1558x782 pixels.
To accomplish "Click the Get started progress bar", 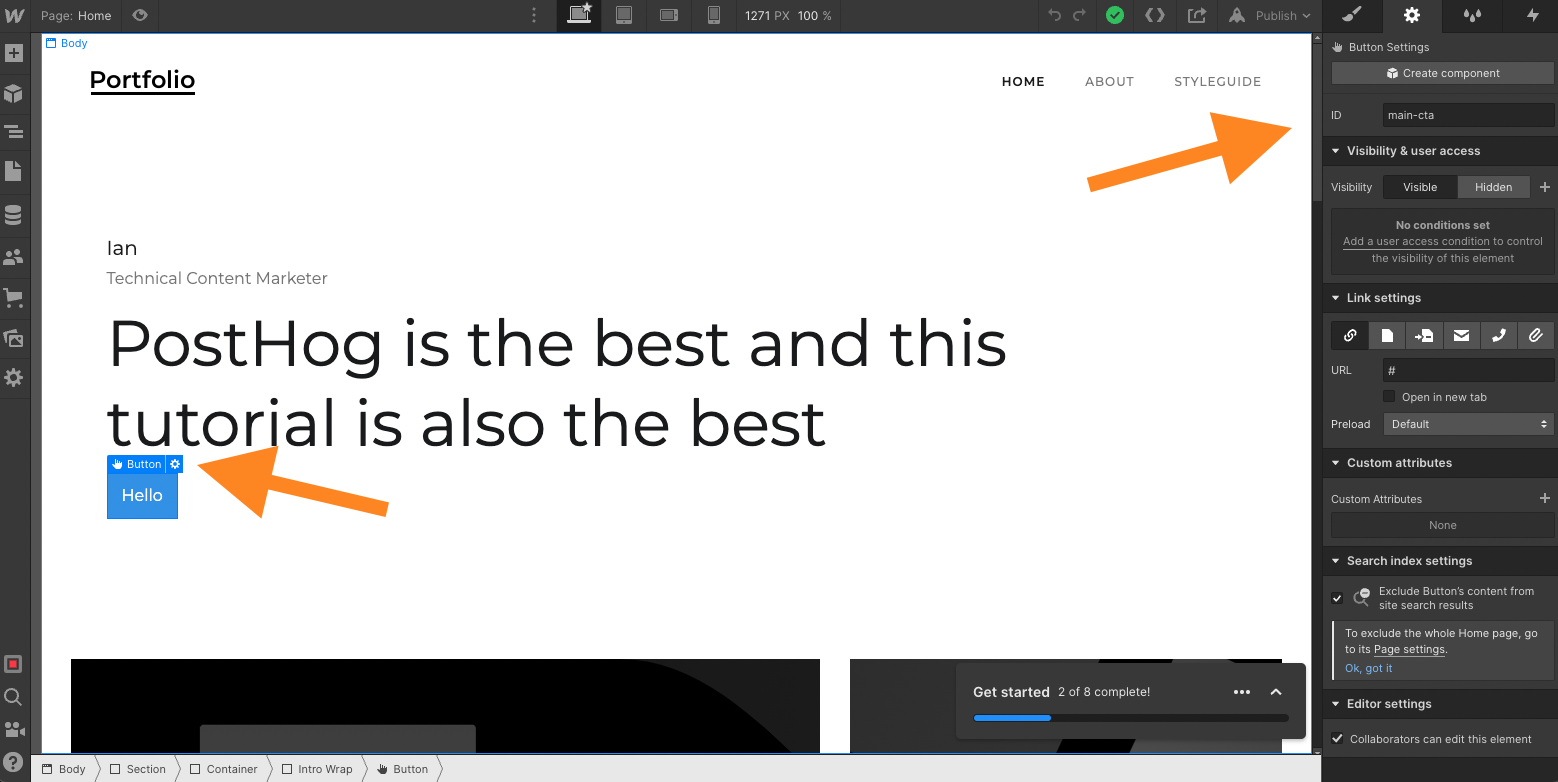I will (1130, 718).
